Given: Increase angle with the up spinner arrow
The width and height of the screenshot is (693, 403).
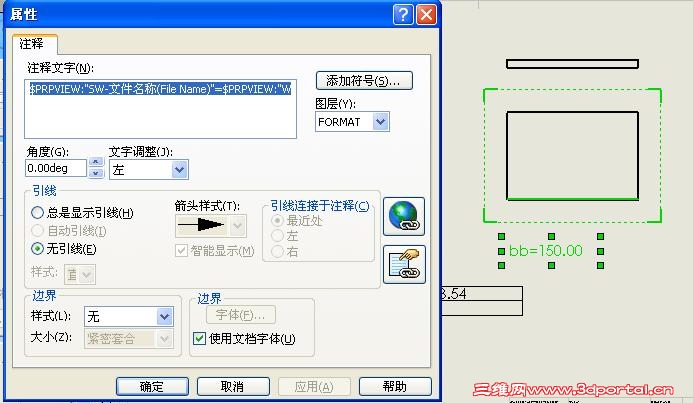Looking at the screenshot, I should tap(96, 162).
